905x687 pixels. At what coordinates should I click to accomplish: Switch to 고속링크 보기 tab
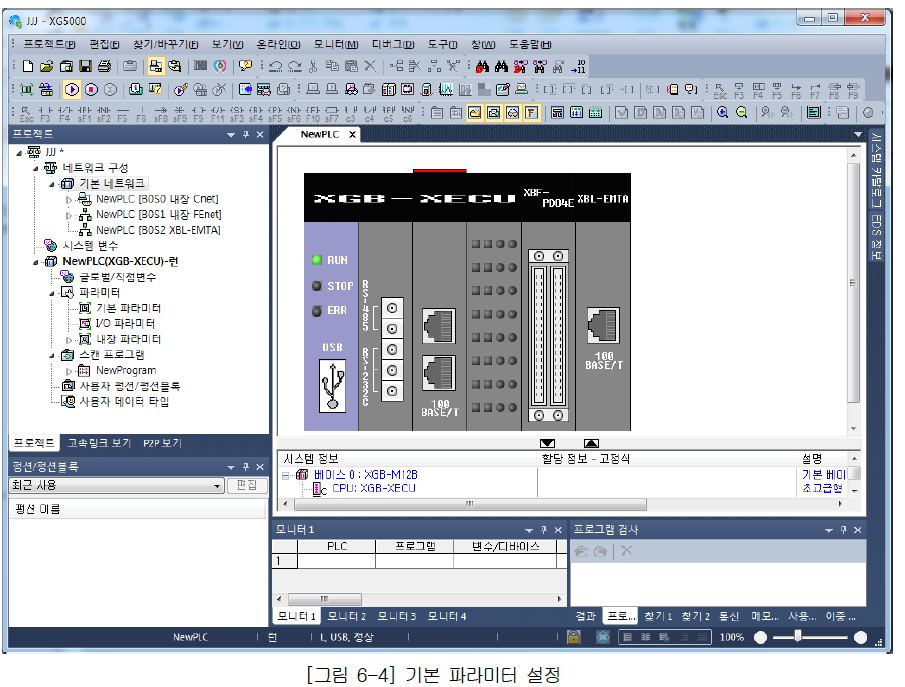pos(99,443)
